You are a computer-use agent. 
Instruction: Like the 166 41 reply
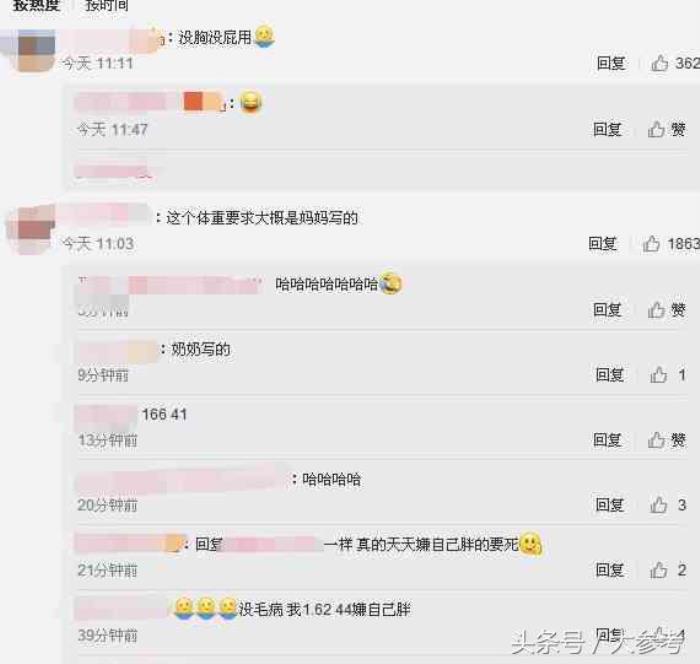coord(656,440)
